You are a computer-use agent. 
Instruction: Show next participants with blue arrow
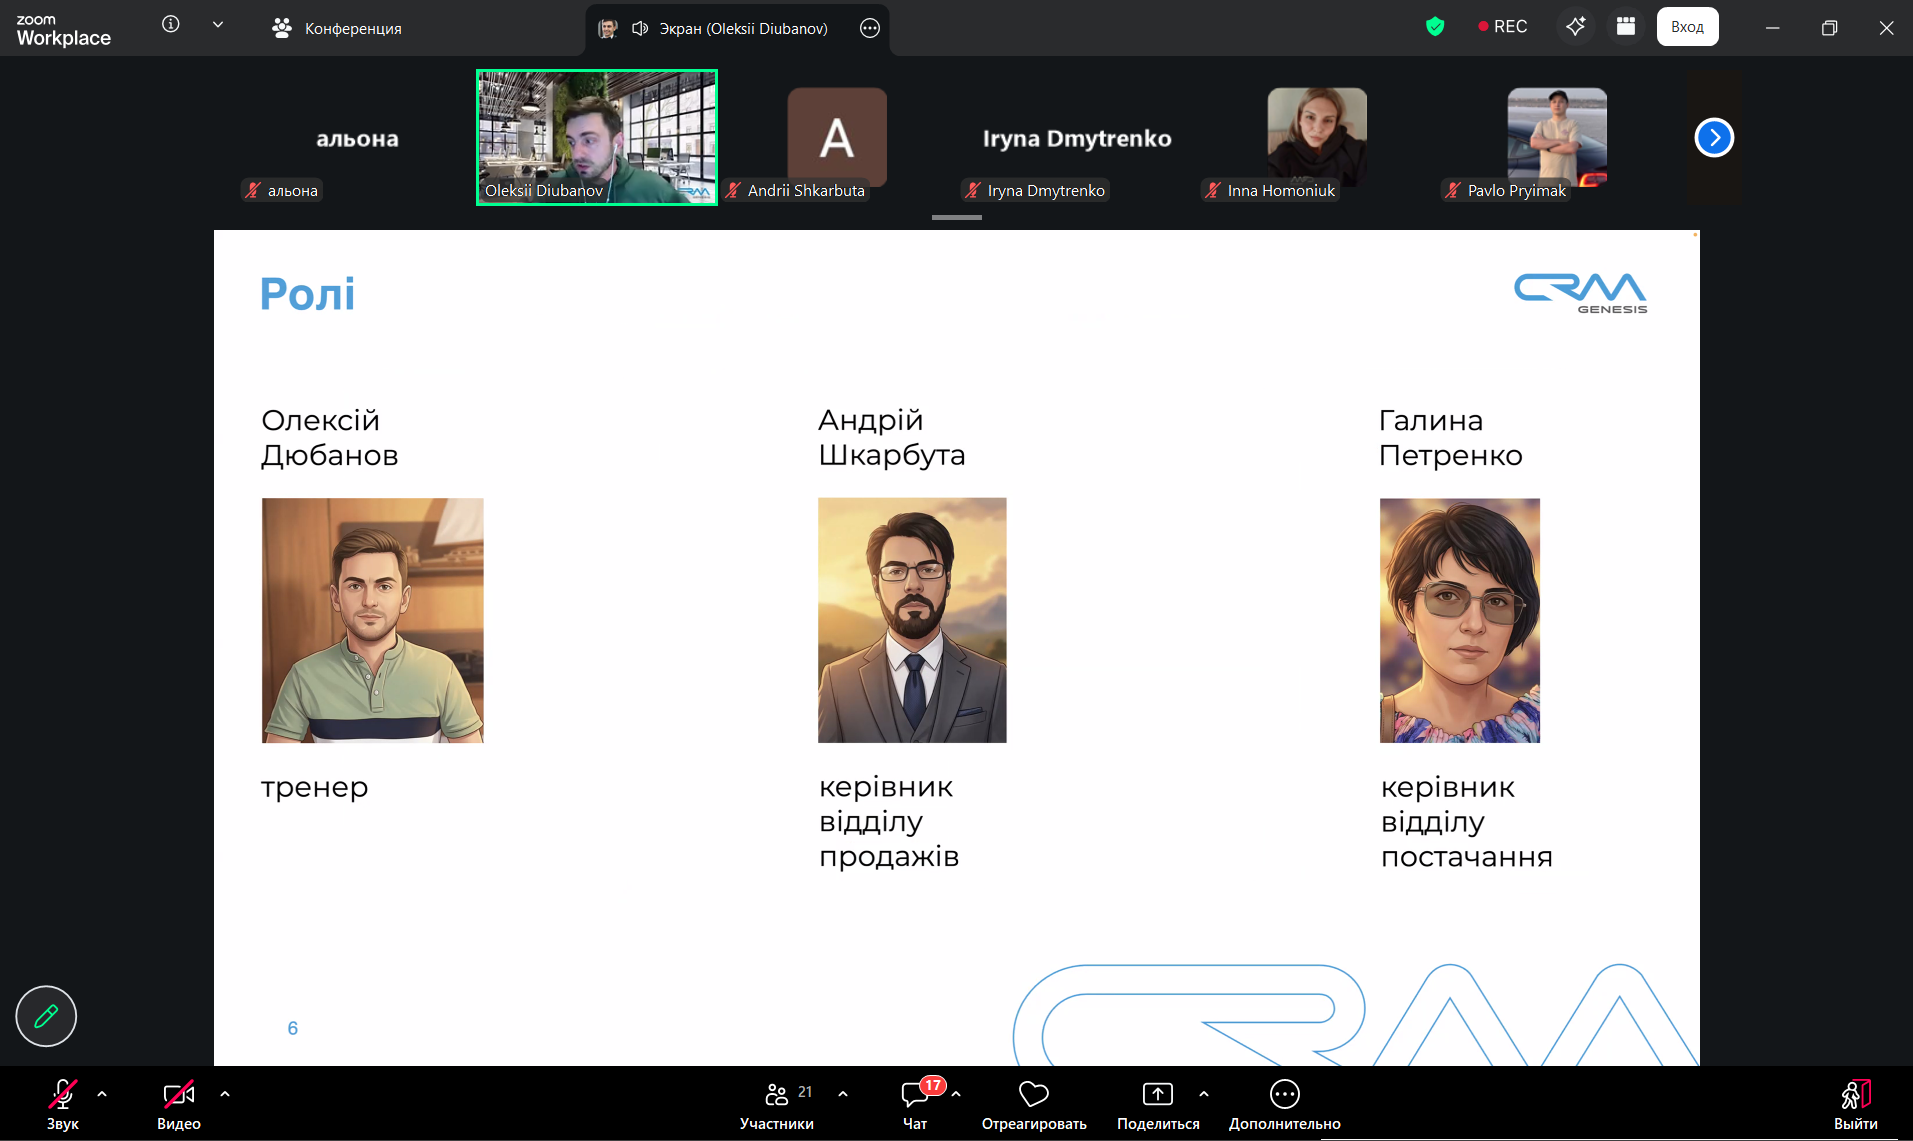[x=1714, y=138]
